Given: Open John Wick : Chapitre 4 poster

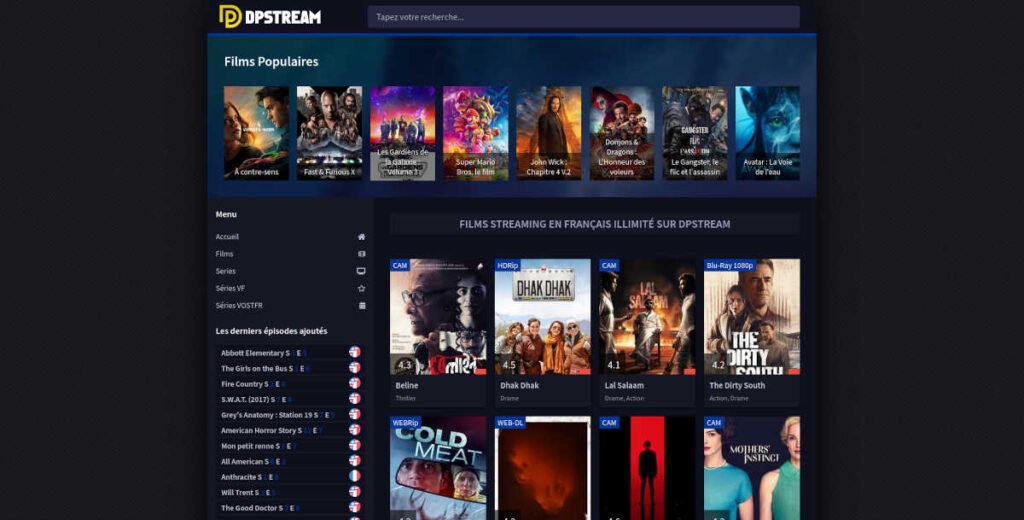Looking at the screenshot, I should click(x=549, y=133).
